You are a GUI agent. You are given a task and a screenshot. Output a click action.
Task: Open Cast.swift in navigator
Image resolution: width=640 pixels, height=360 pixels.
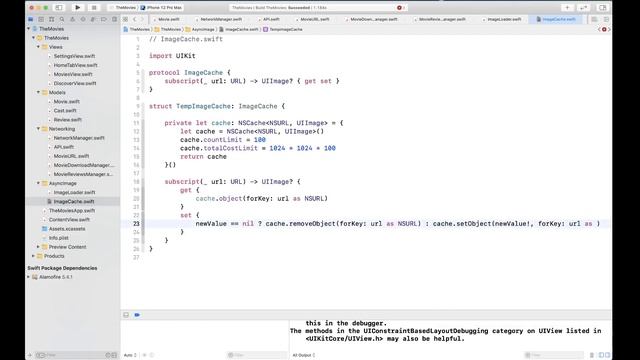coord(64,111)
